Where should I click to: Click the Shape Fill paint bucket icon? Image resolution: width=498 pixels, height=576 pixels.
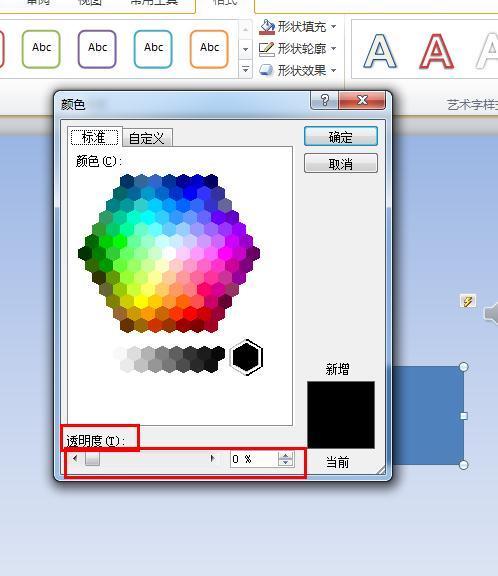click(267, 26)
